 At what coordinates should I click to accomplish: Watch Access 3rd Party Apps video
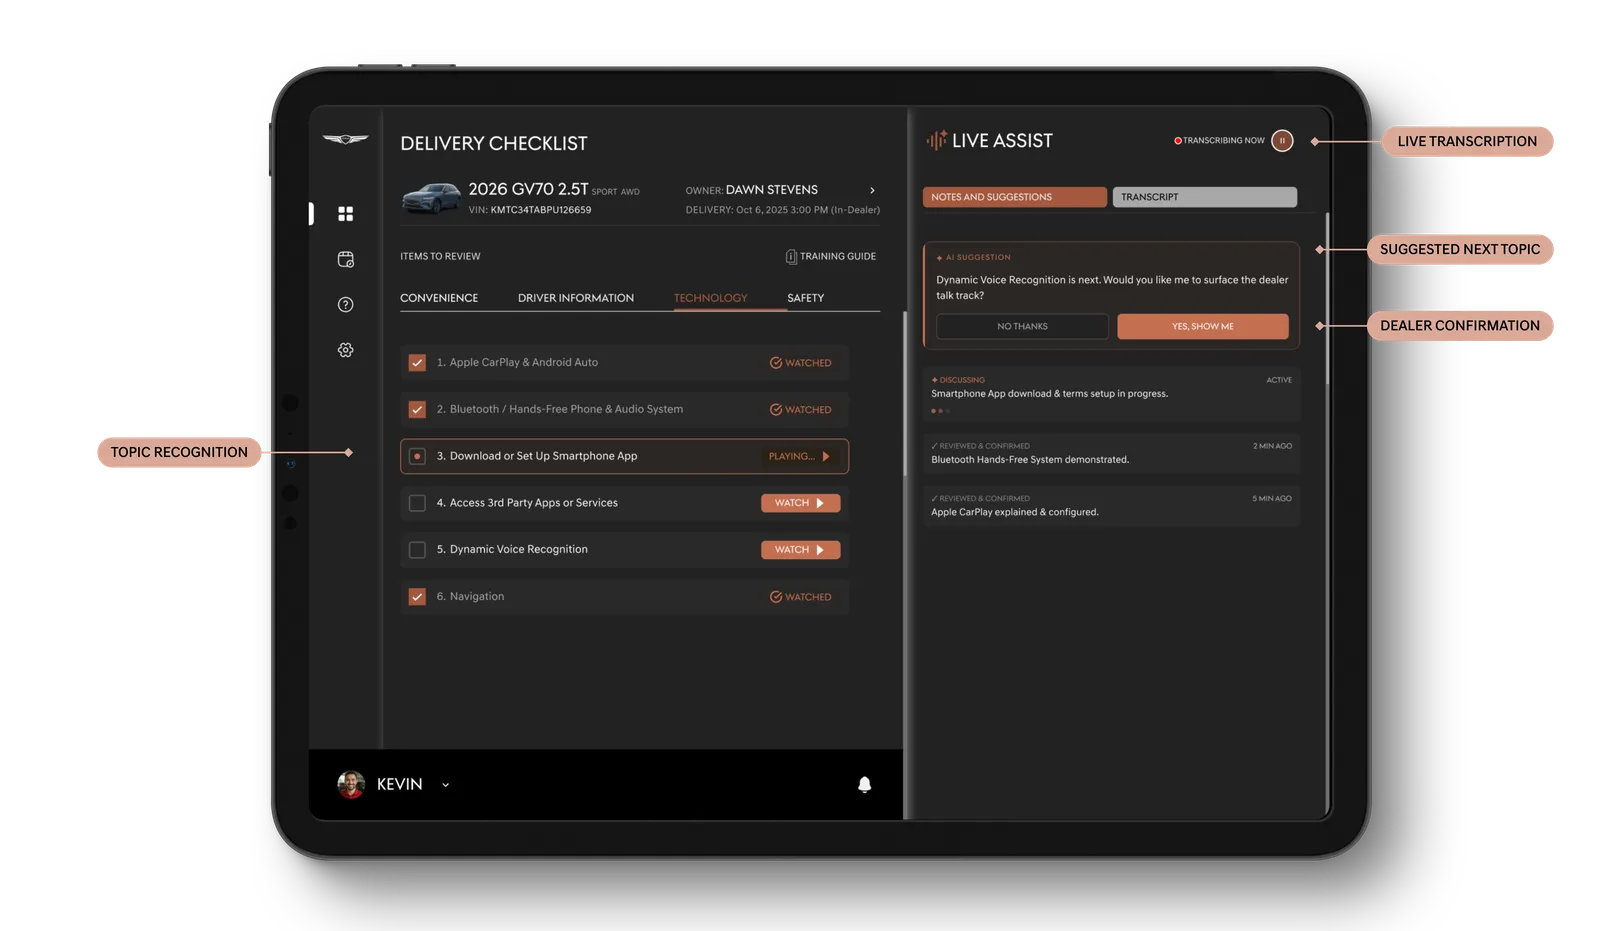tap(800, 503)
